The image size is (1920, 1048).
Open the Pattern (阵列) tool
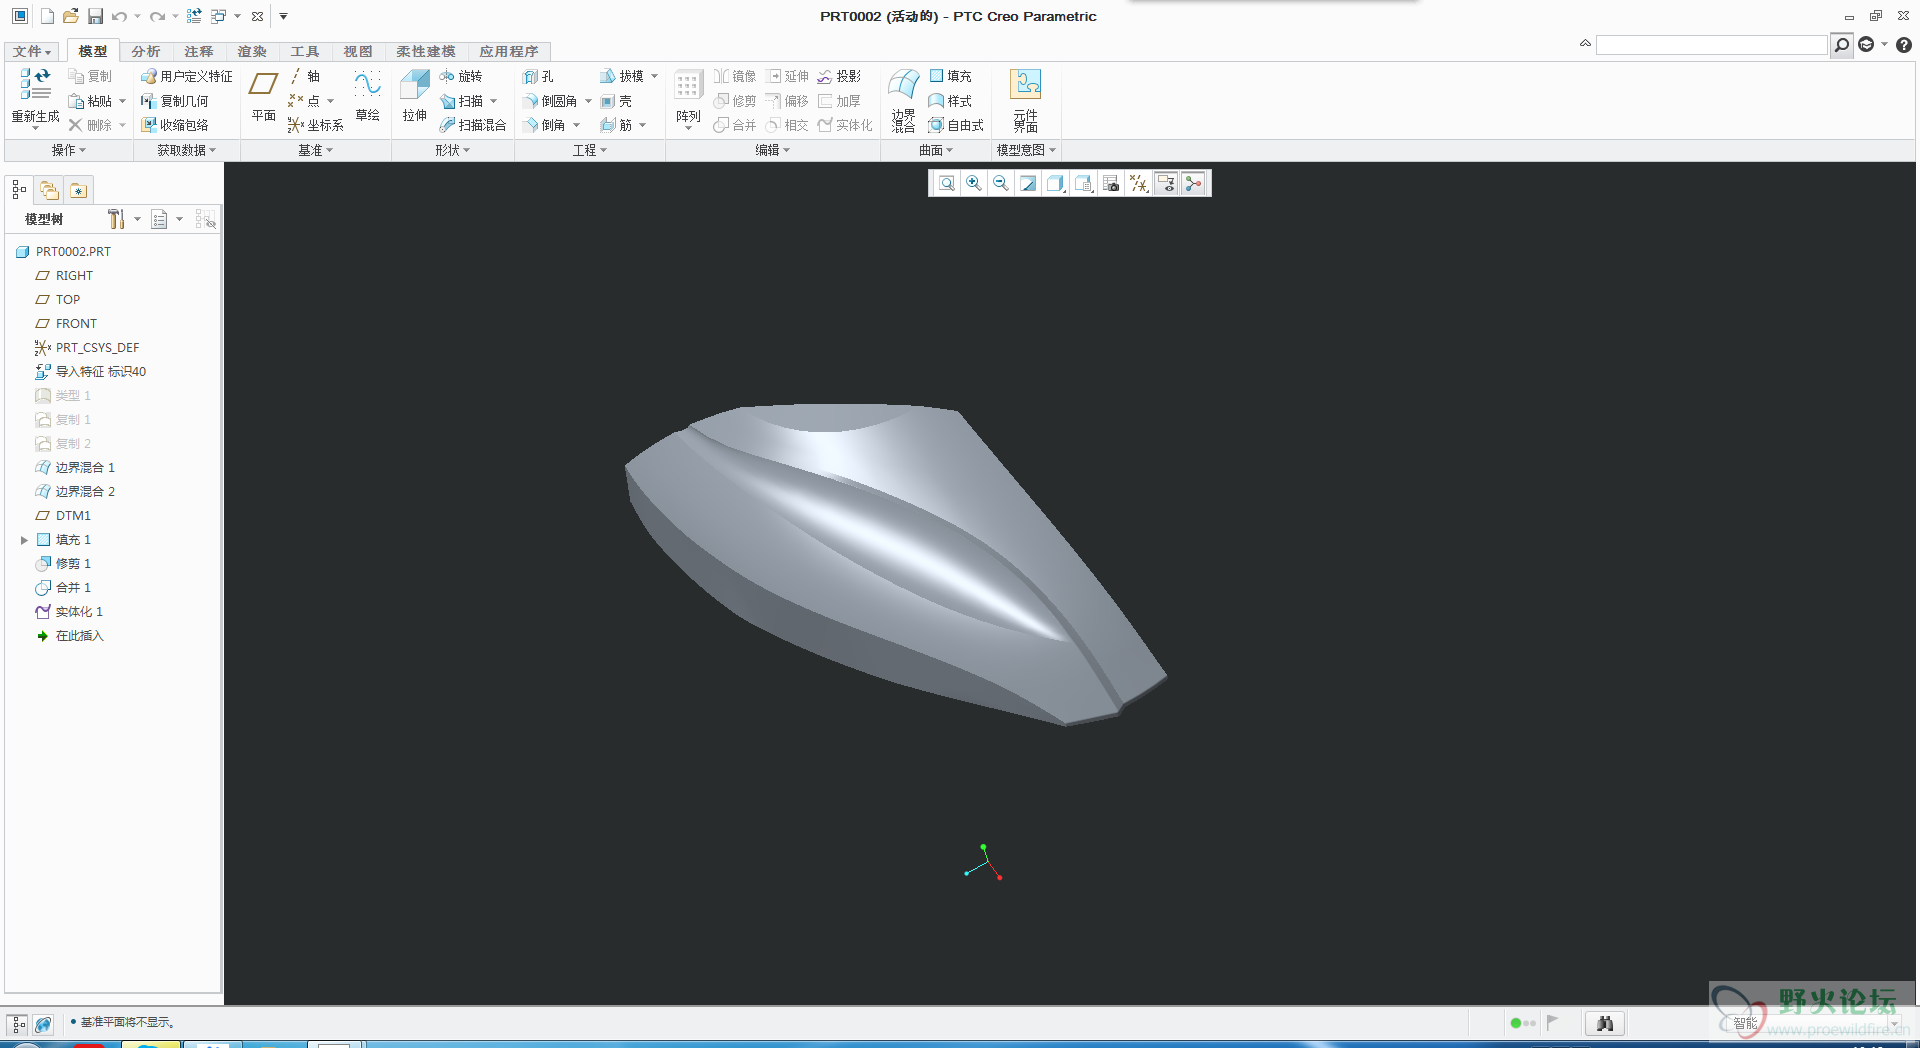(x=688, y=98)
